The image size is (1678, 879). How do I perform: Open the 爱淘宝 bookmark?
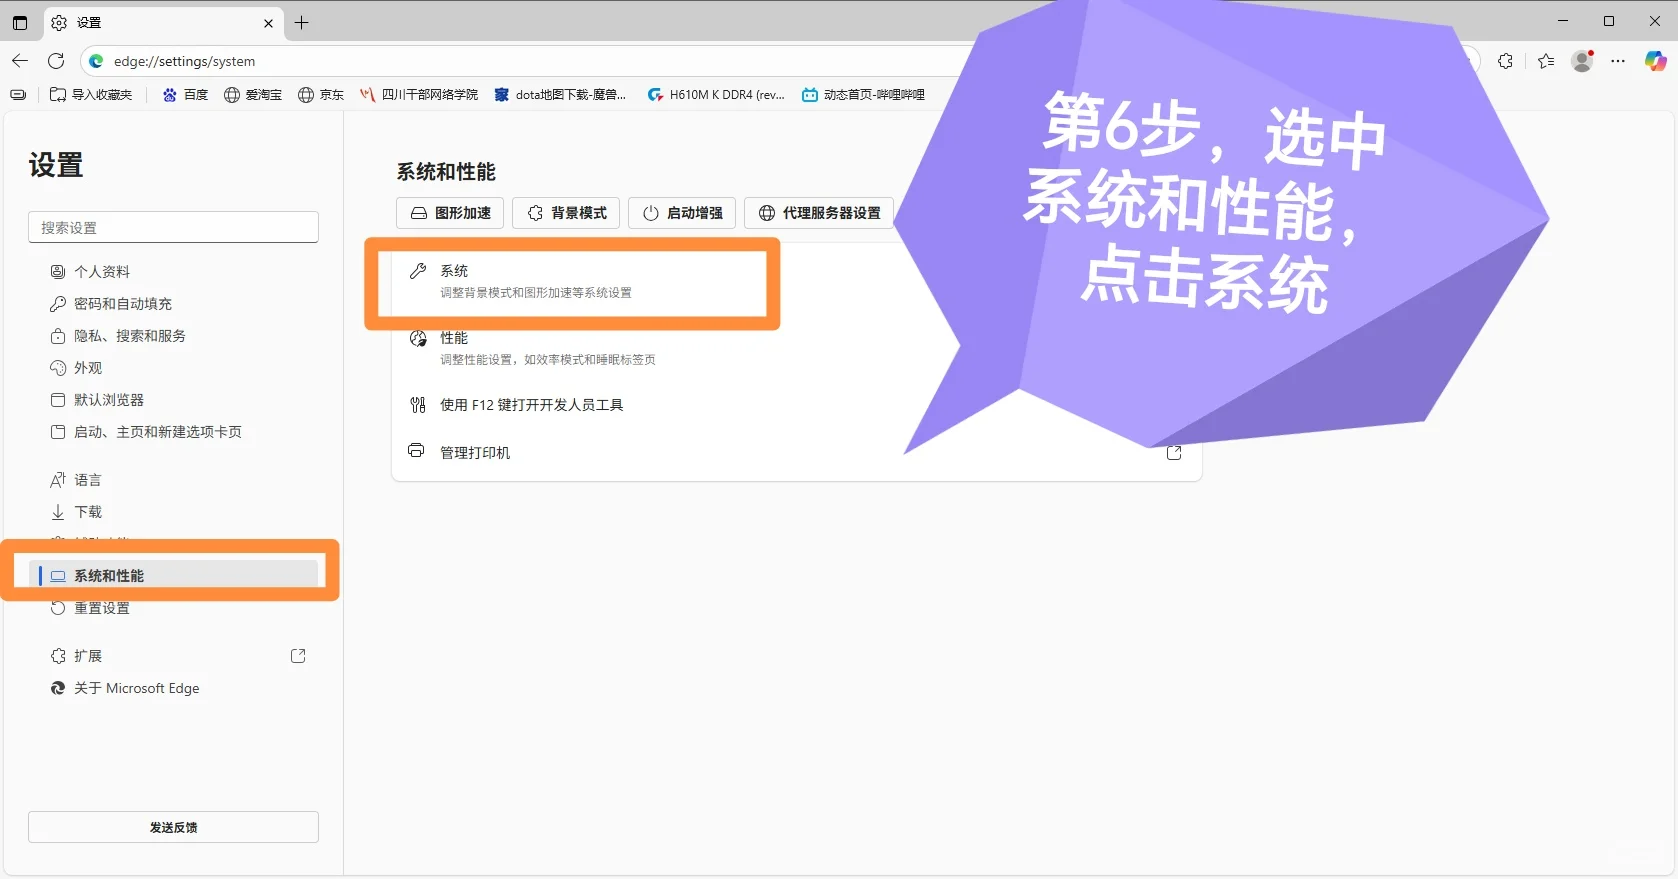pyautogui.click(x=253, y=95)
